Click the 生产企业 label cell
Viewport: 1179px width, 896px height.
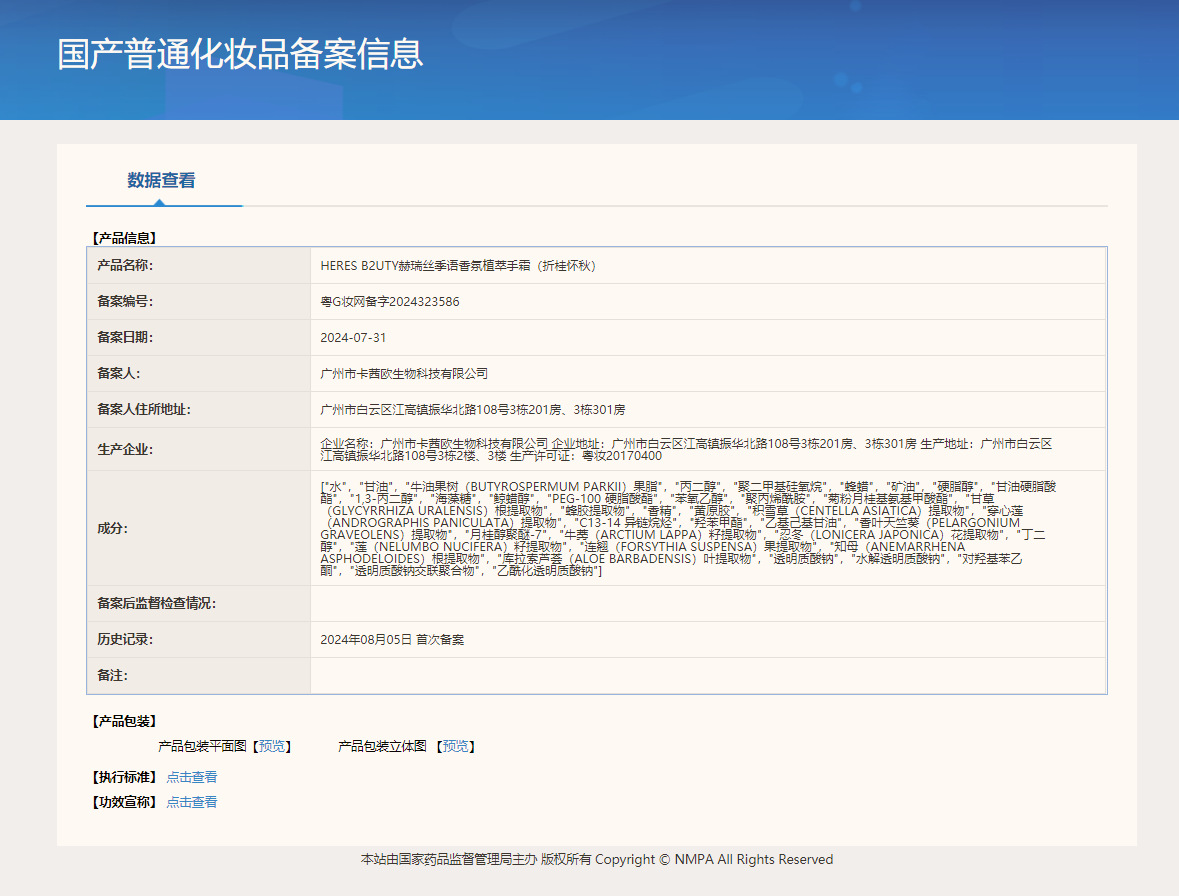(199, 450)
